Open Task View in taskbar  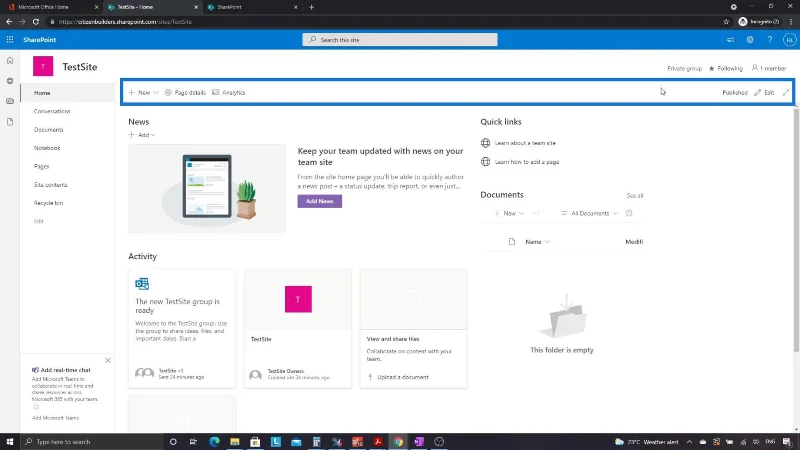point(193,442)
